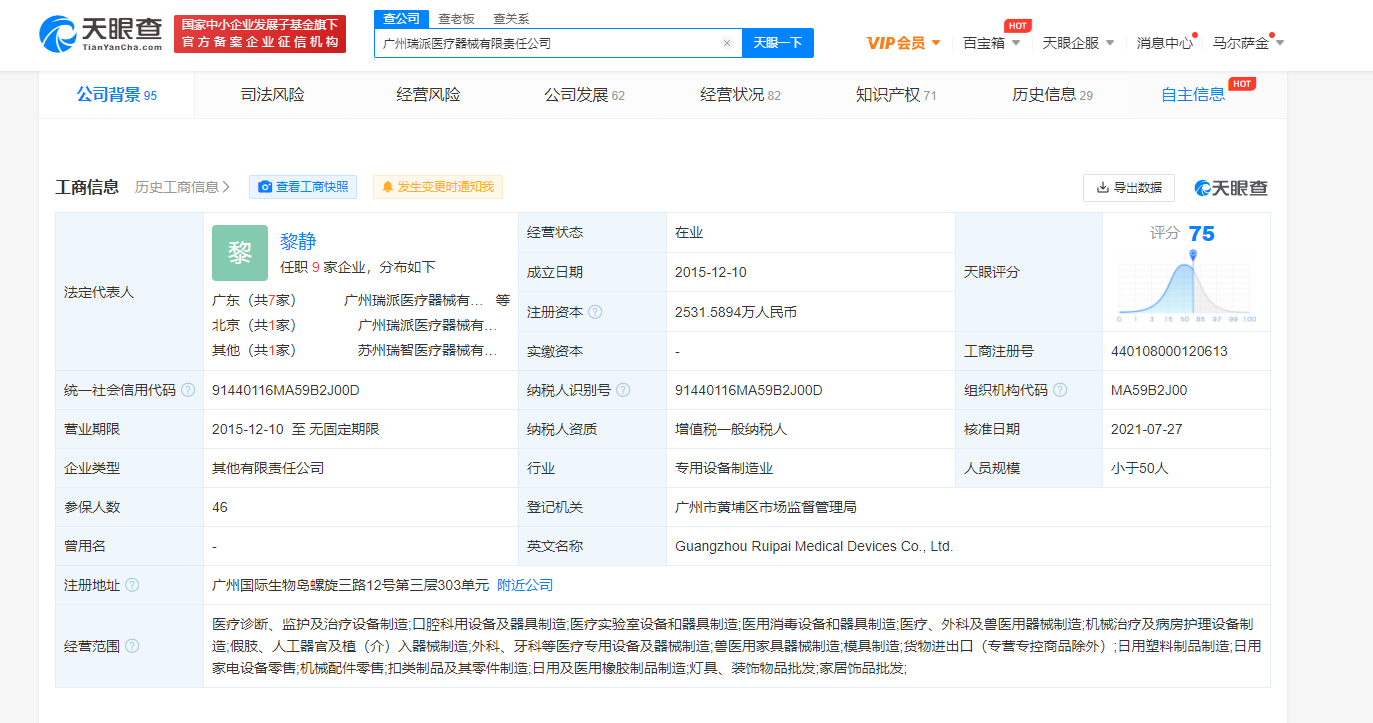Click the Tianyancha logo icon
The image size is (1373, 723).
57,34
